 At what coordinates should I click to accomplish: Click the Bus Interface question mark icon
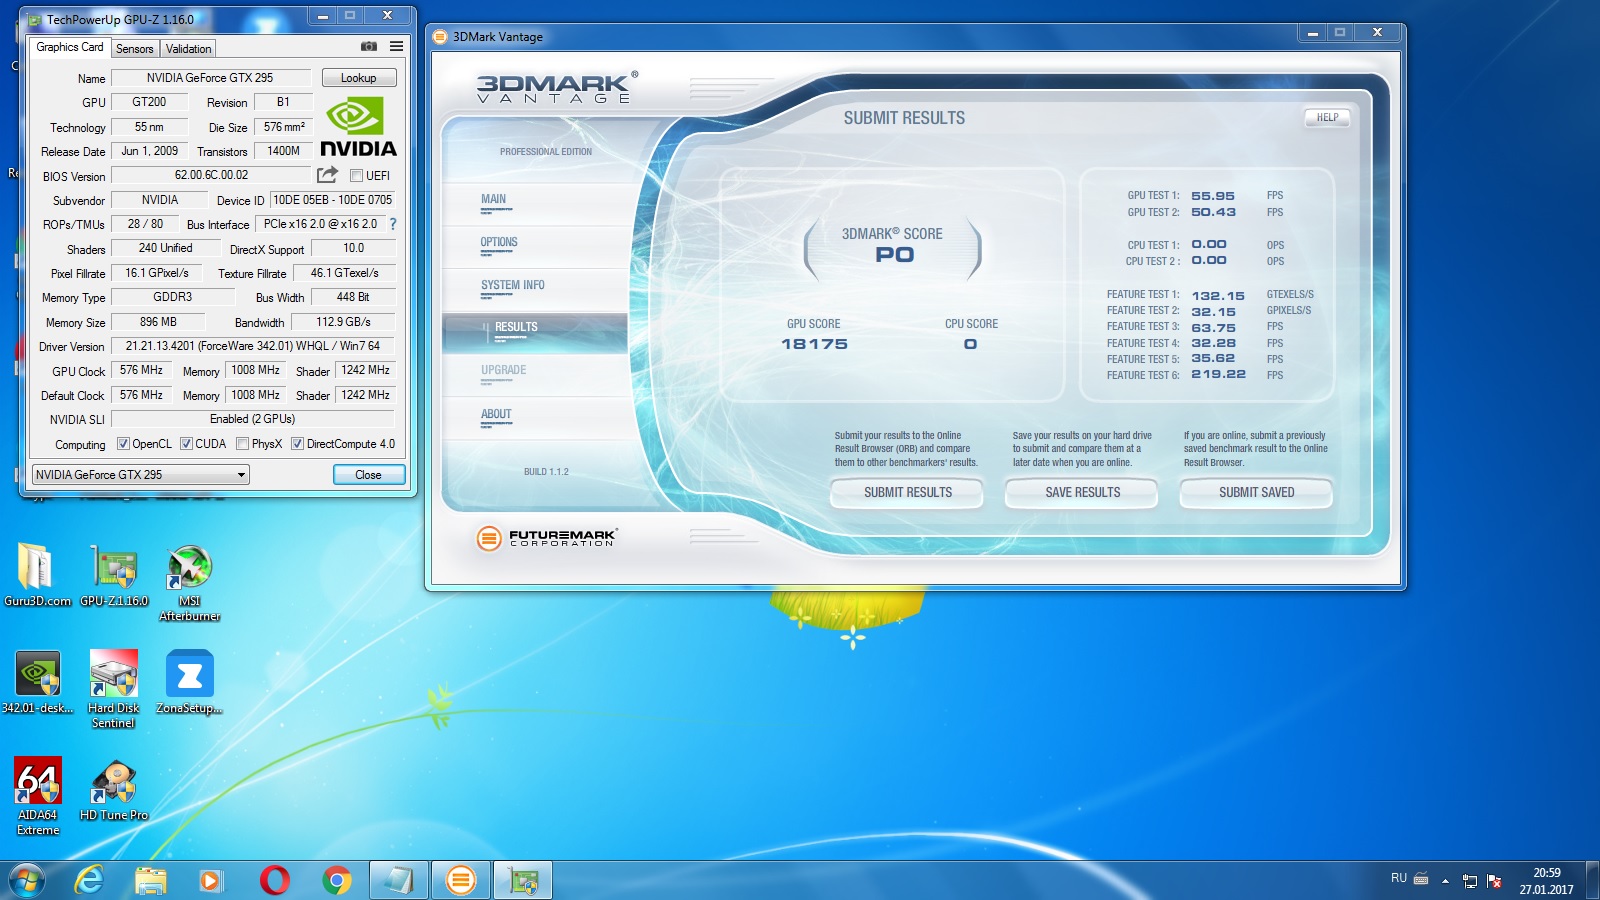tap(393, 224)
